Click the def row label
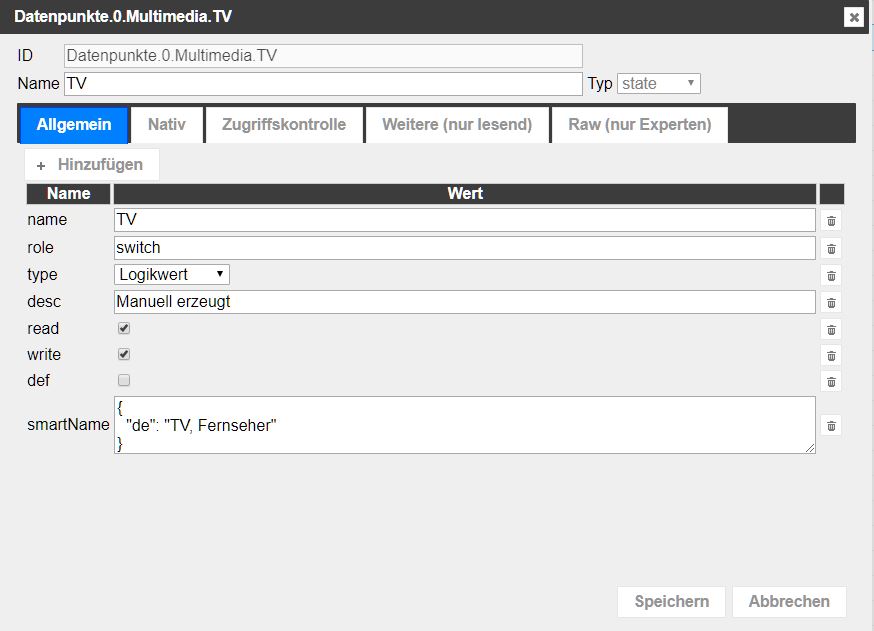874x631 pixels. pos(38,380)
